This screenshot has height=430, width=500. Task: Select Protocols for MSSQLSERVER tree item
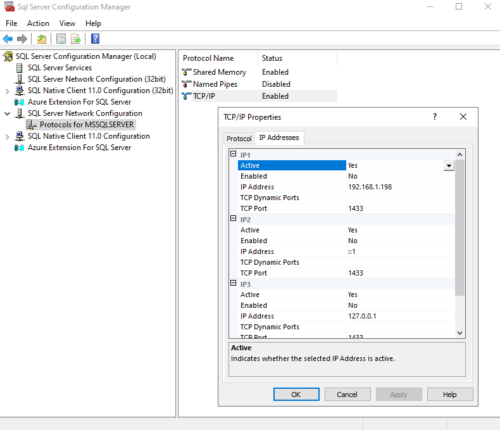coord(87,125)
